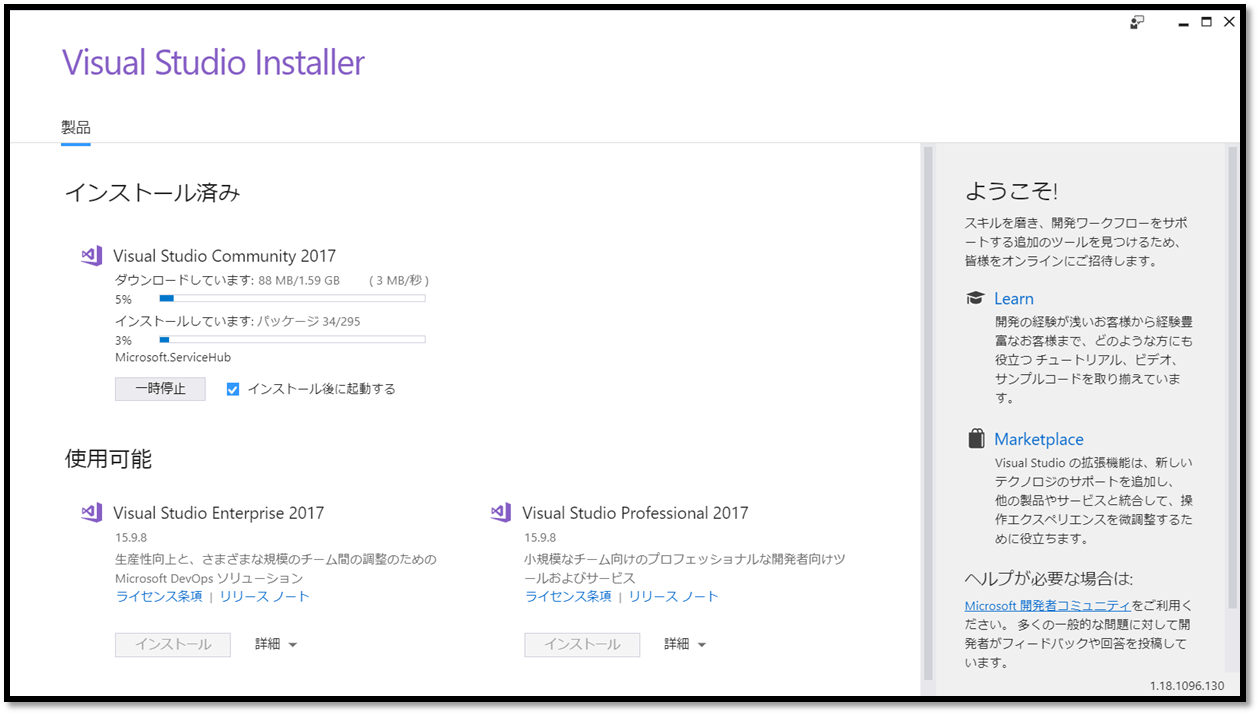Open the Microsoft 開発者コミュニティ link

coord(1048,606)
